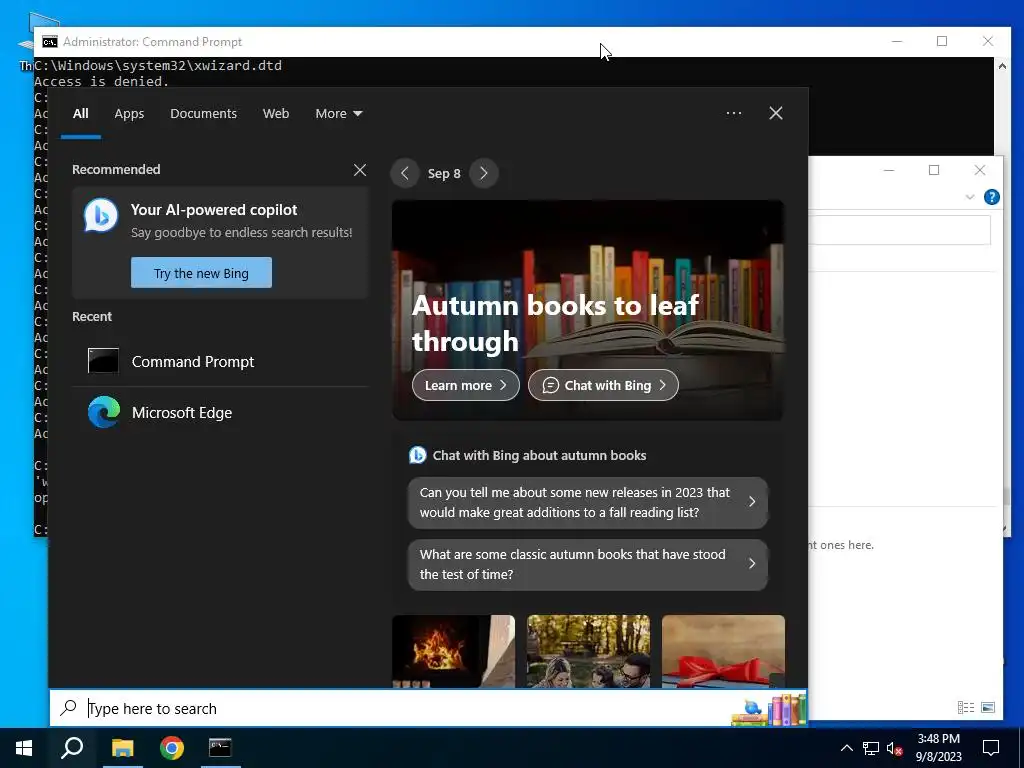This screenshot has height=768, width=1024.
Task: Select the All search tab
Action: point(80,114)
